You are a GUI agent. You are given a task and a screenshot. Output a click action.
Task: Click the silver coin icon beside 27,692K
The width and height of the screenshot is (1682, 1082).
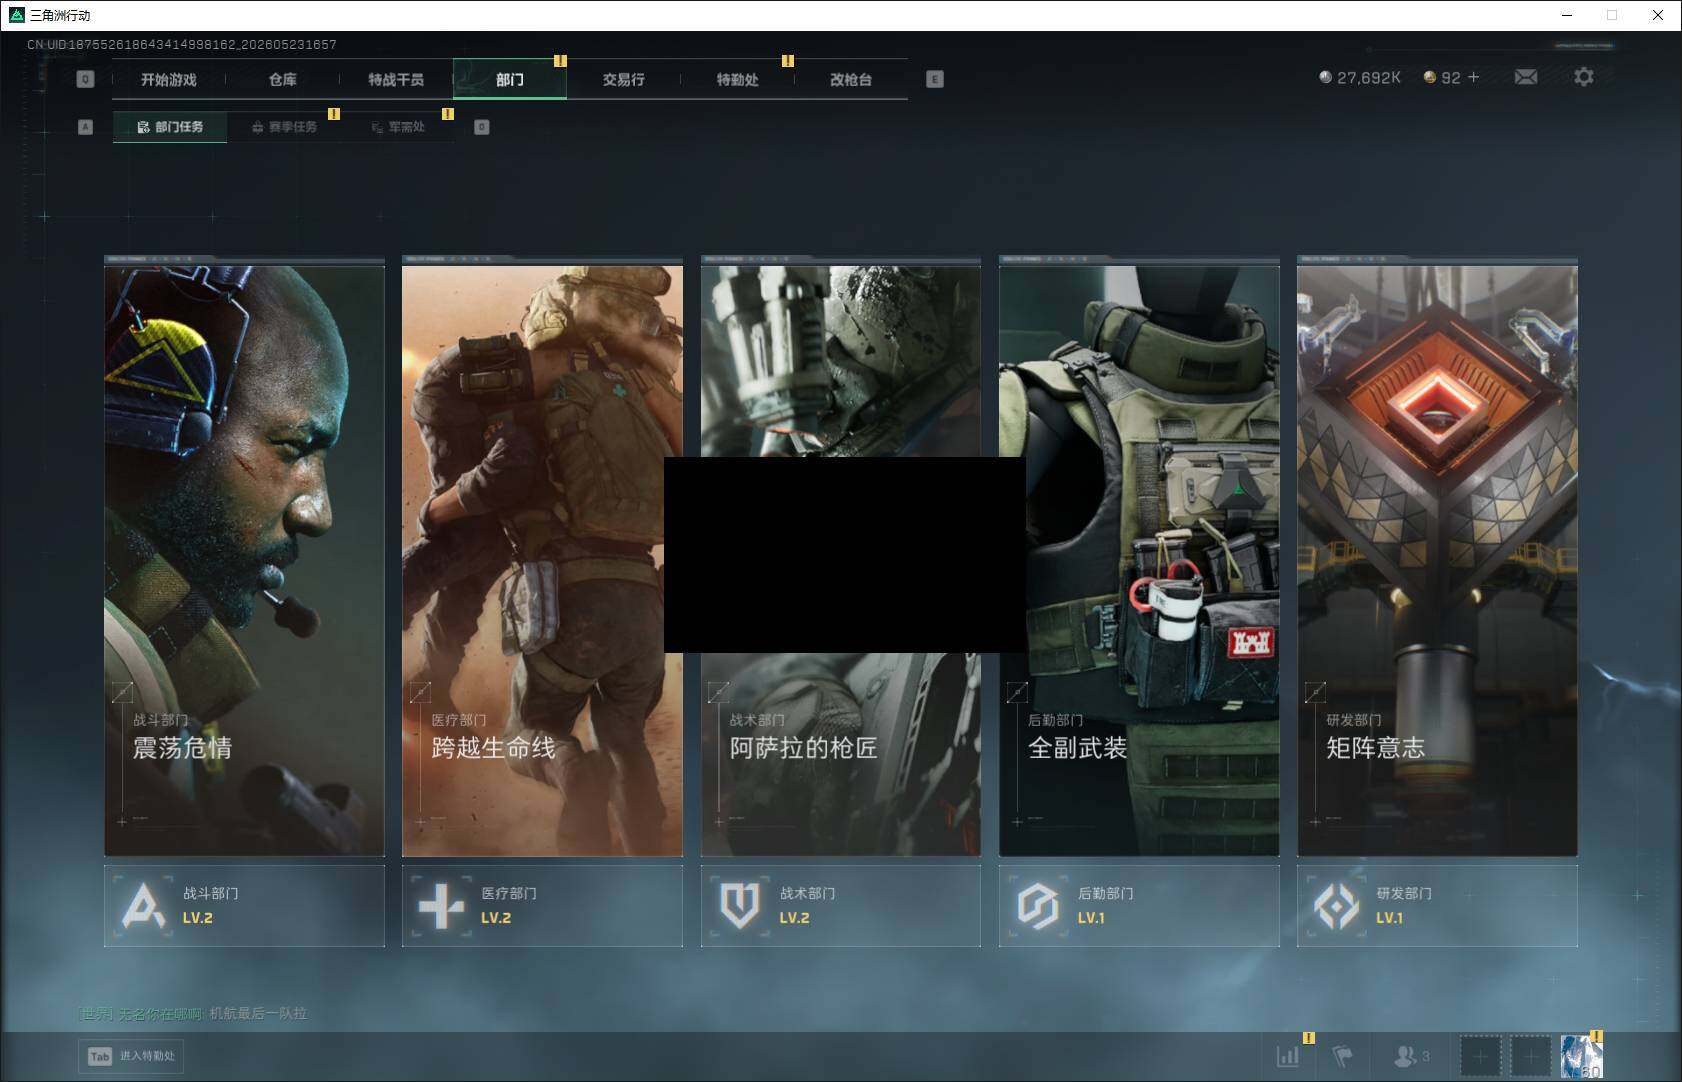(1325, 77)
